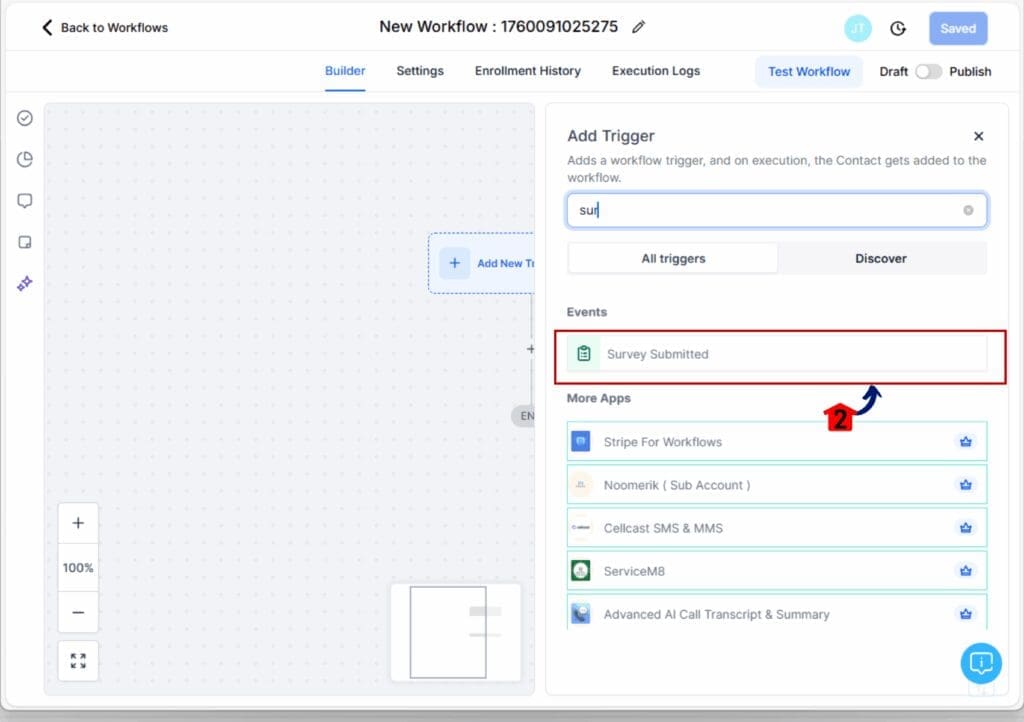This screenshot has height=722, width=1024.
Task: Go Back to Workflows
Action: click(104, 27)
